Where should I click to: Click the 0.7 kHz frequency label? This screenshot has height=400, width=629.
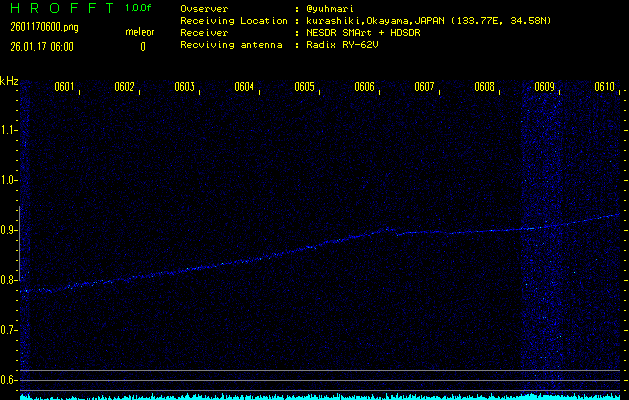(x=9, y=330)
